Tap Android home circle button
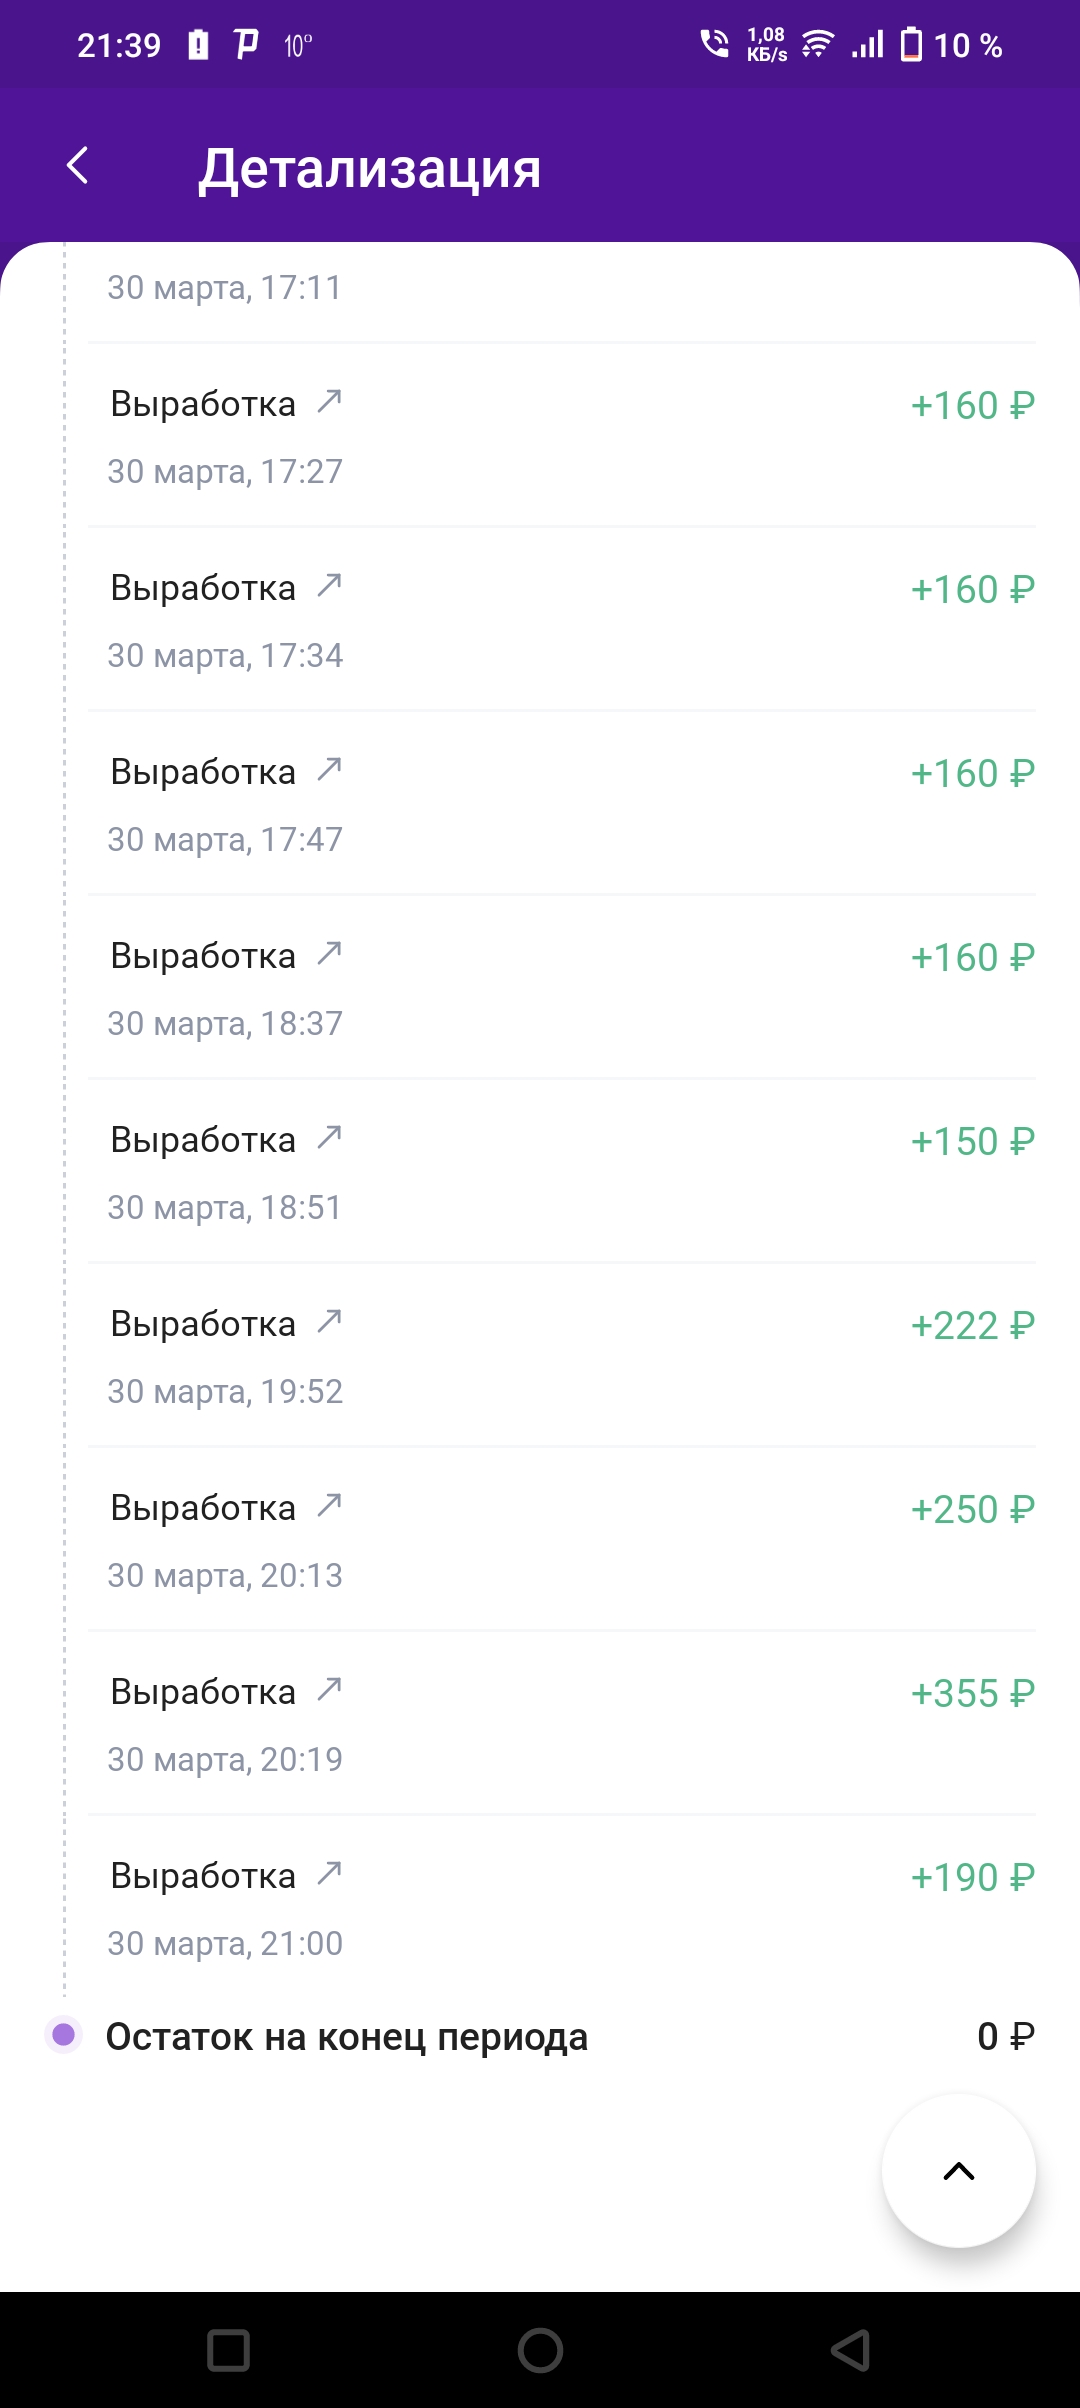Image resolution: width=1080 pixels, height=2408 pixels. 540,2350
